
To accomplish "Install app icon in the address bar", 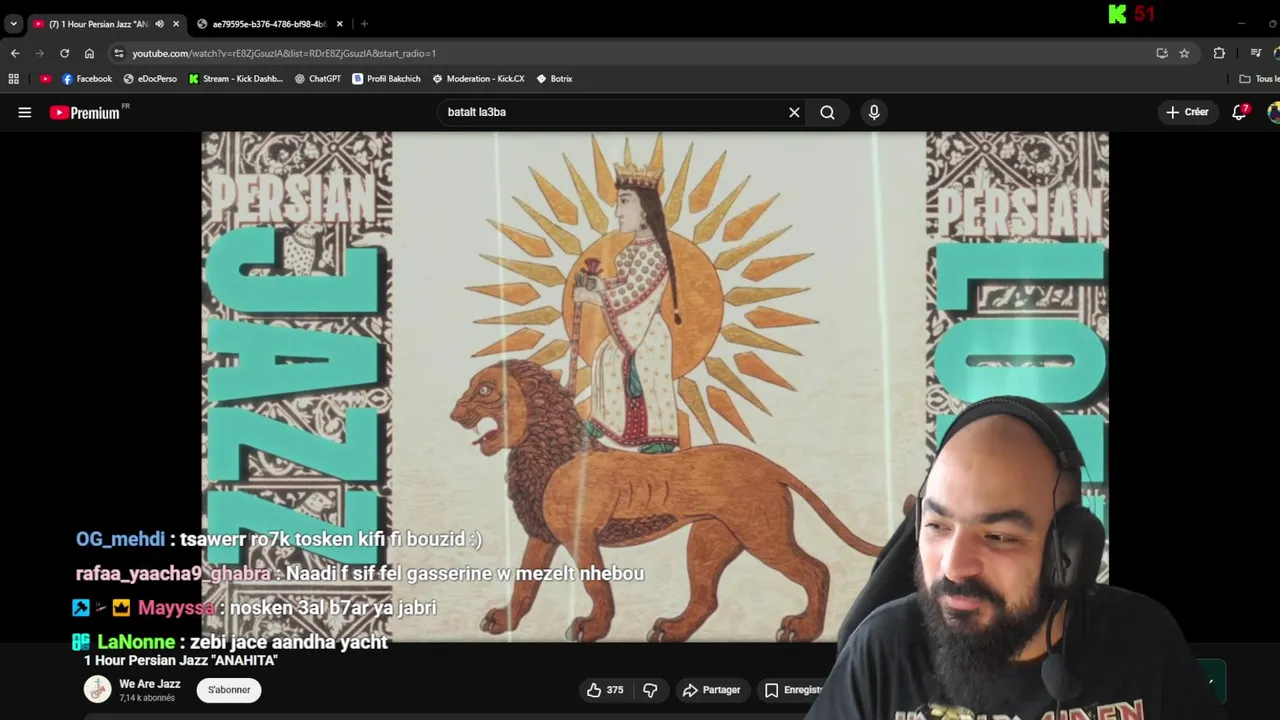I will point(1162,53).
